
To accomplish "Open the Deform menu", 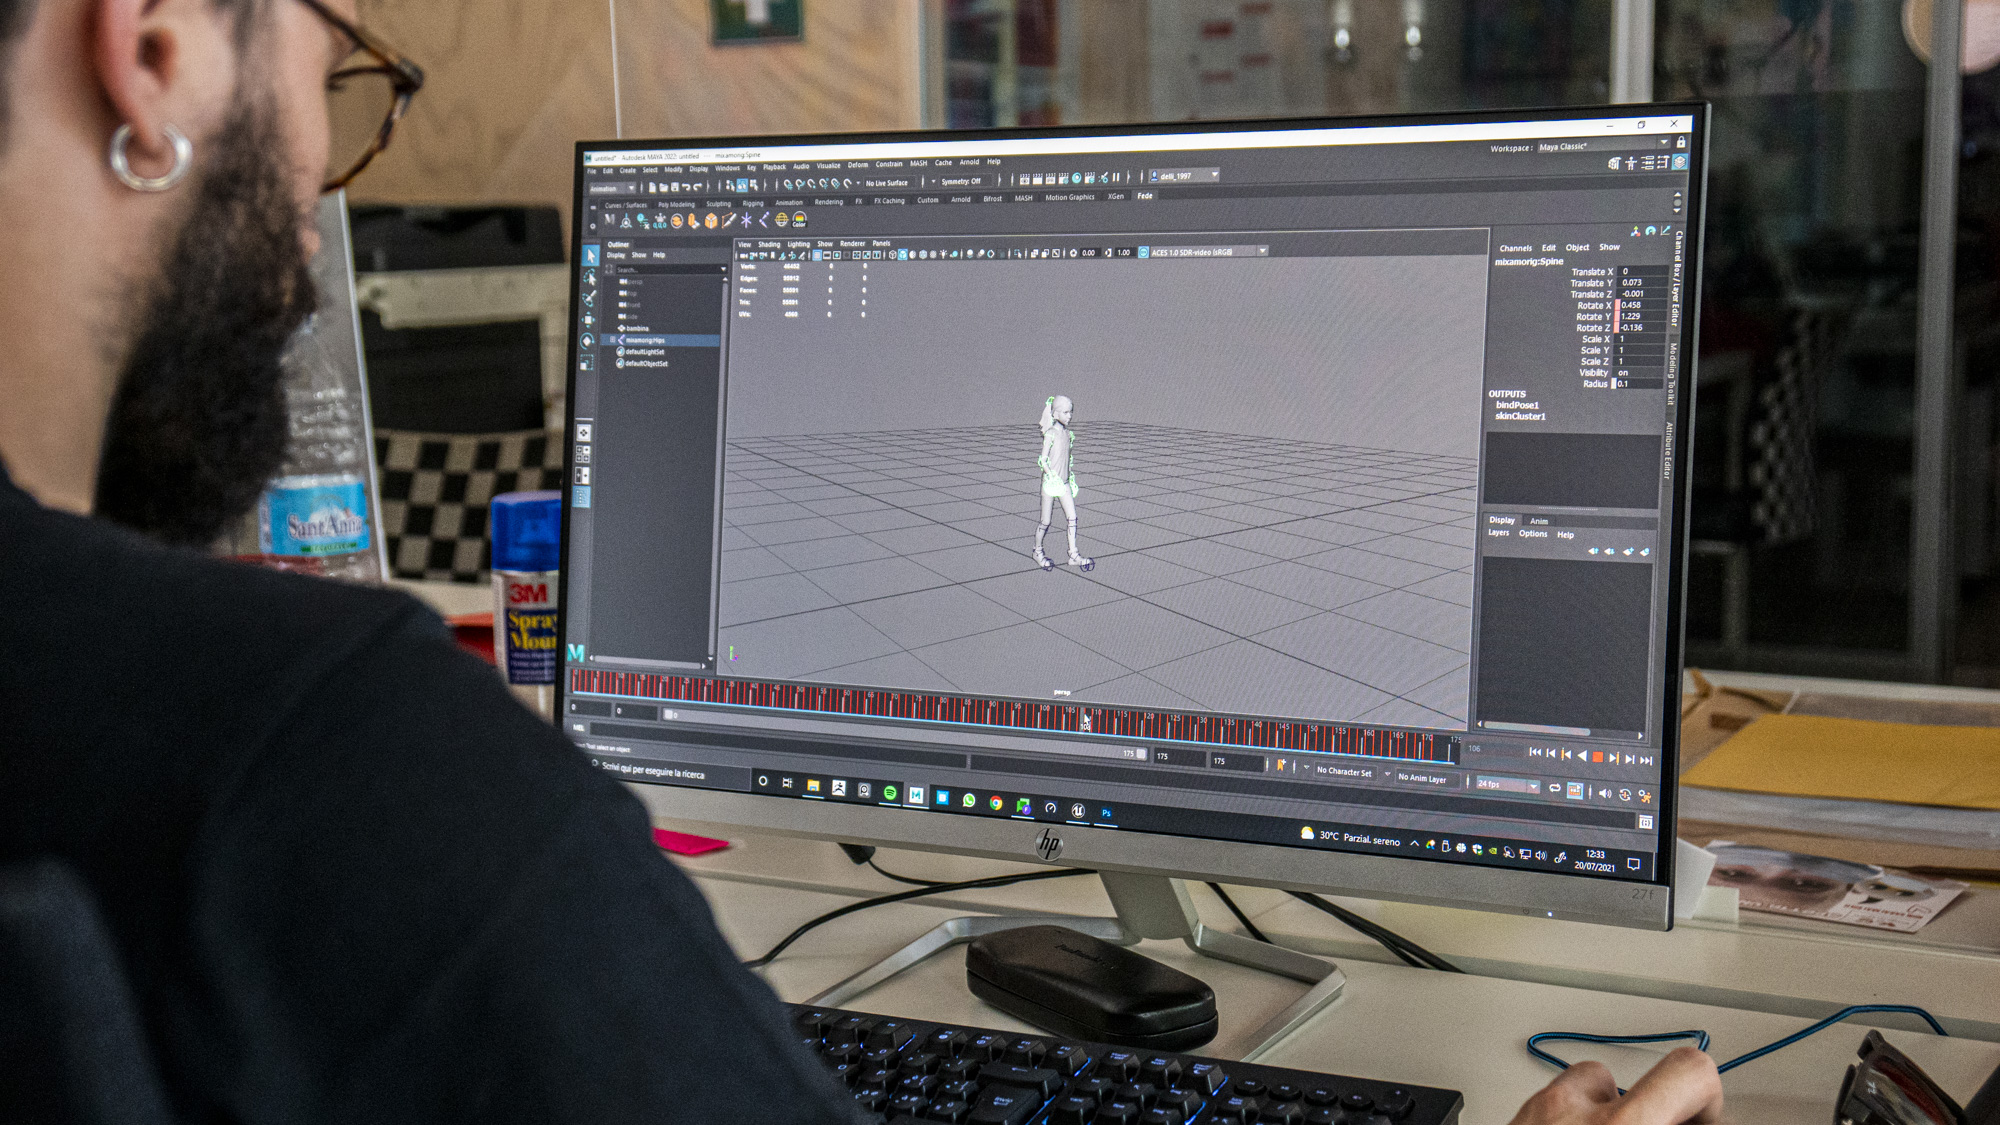I will (858, 165).
